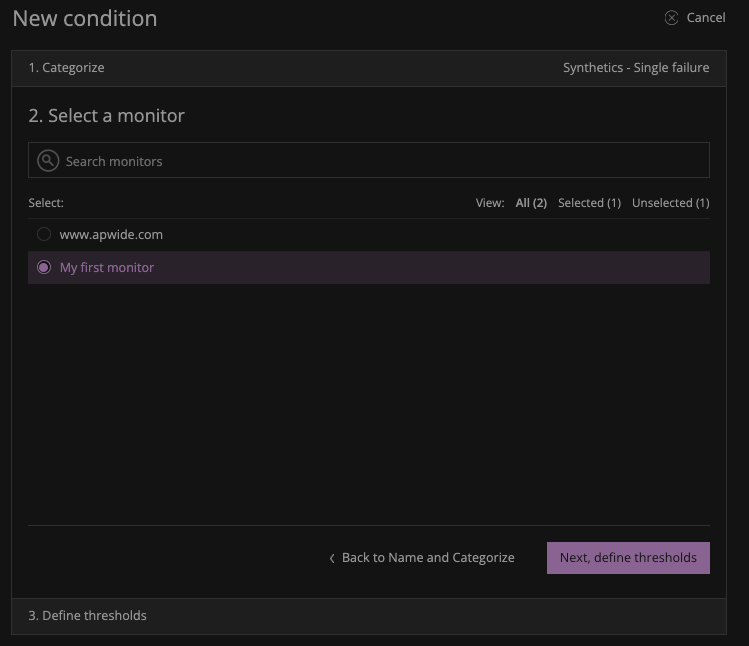
Task: Select the www.apwide.com radio button
Action: click(44, 235)
